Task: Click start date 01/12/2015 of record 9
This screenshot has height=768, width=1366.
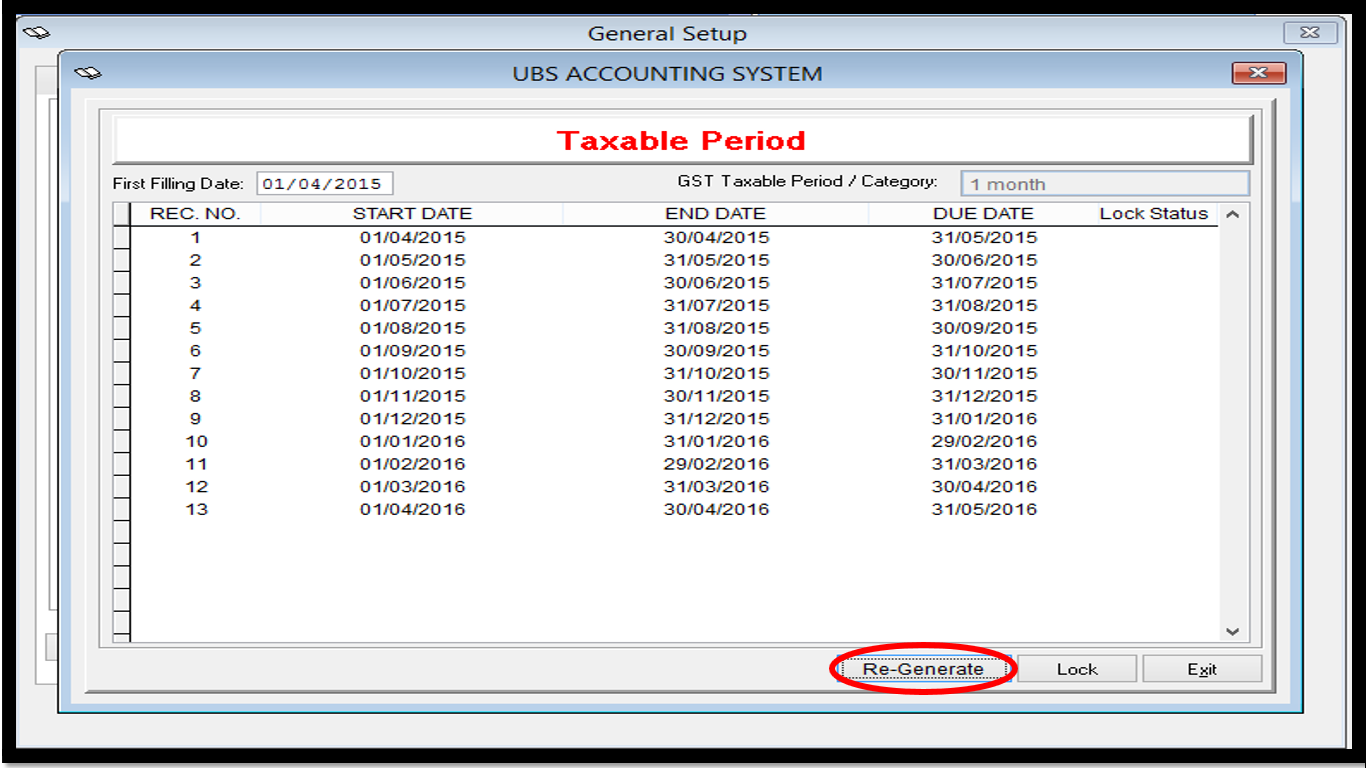Action: 413,419
